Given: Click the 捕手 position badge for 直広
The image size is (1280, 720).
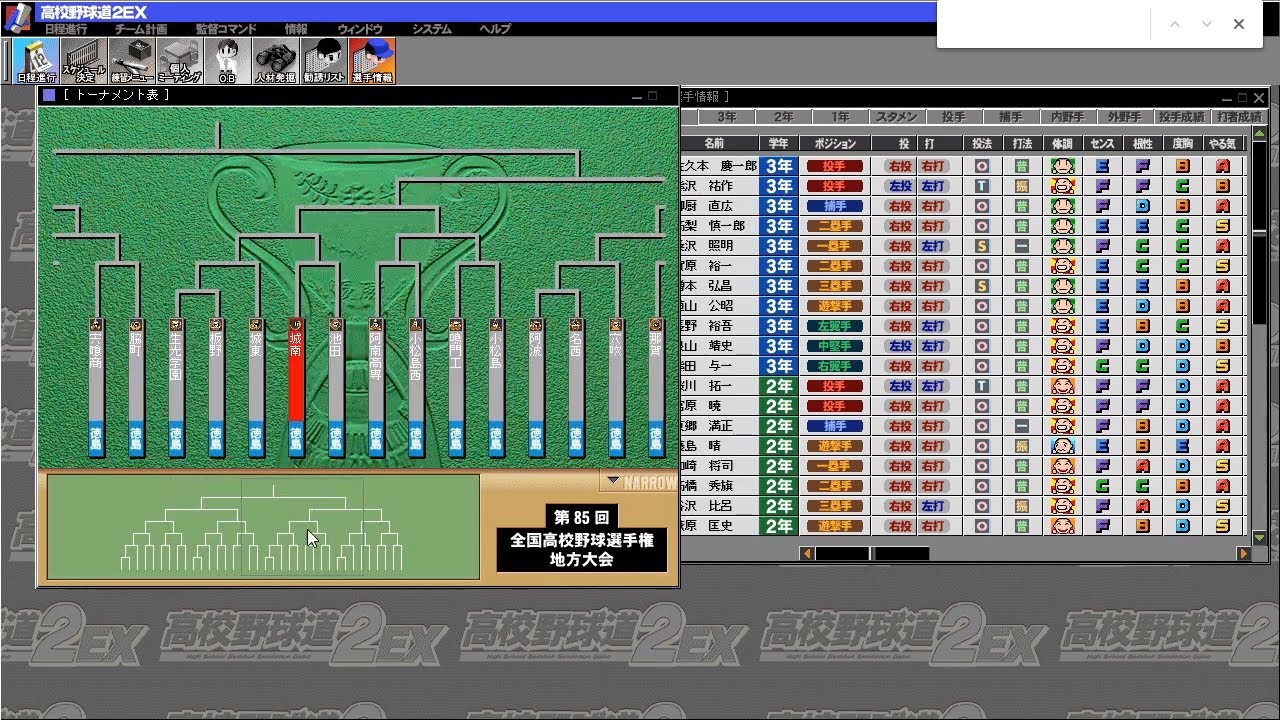Looking at the screenshot, I should 835,206.
